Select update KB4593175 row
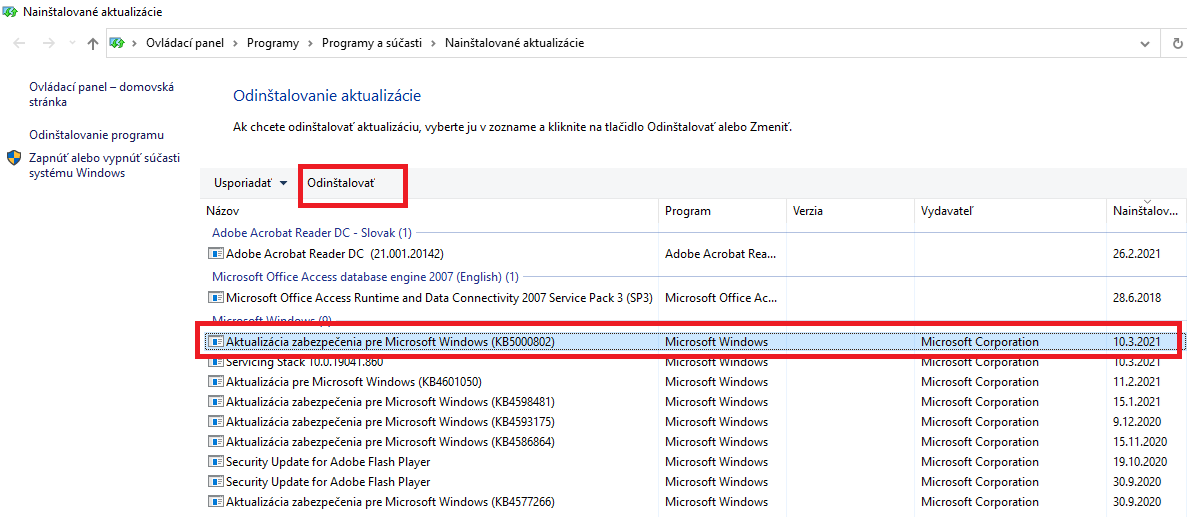 point(693,421)
